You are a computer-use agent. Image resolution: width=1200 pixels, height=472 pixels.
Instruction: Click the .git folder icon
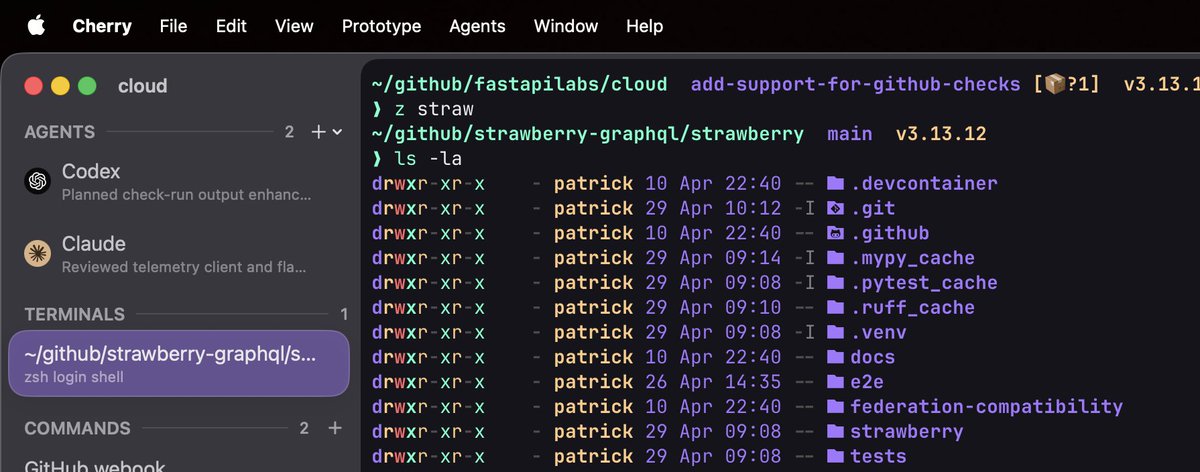tap(835, 209)
